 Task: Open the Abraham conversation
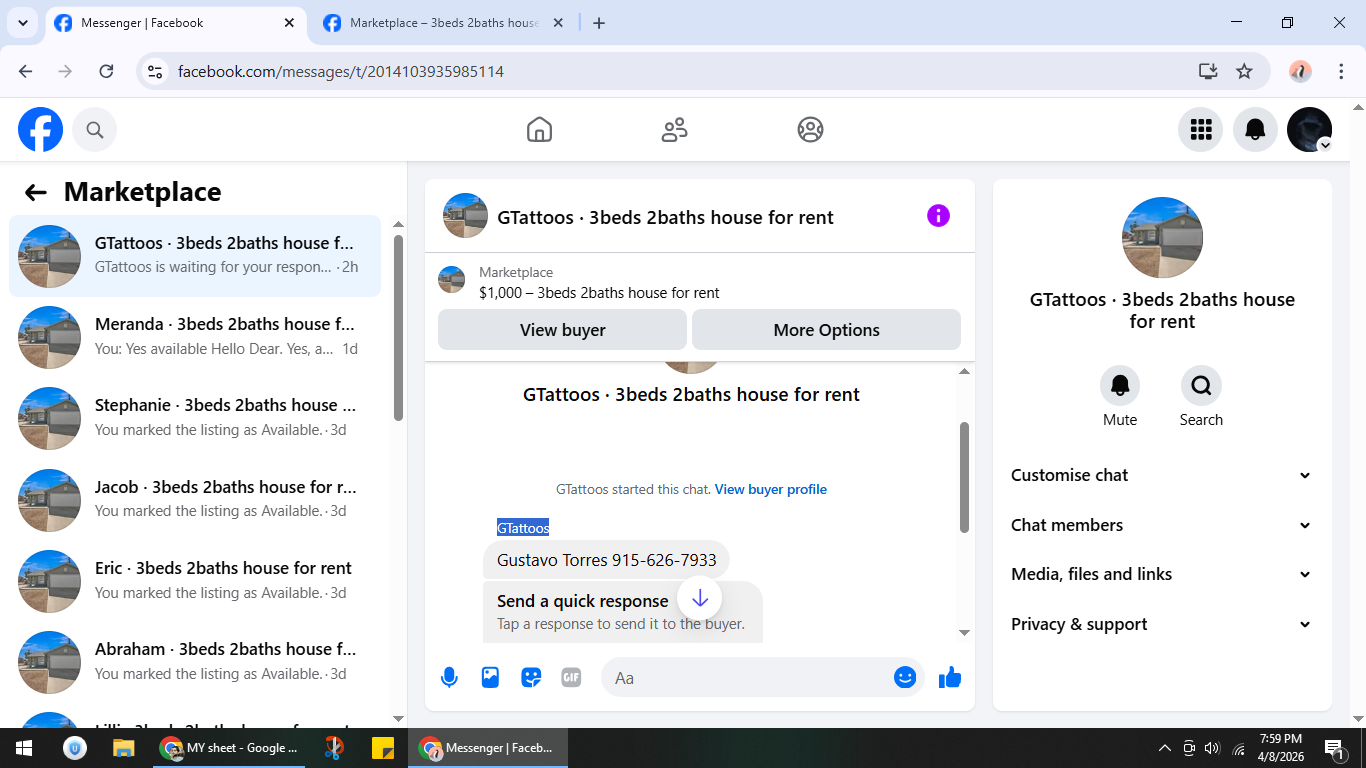point(195,662)
